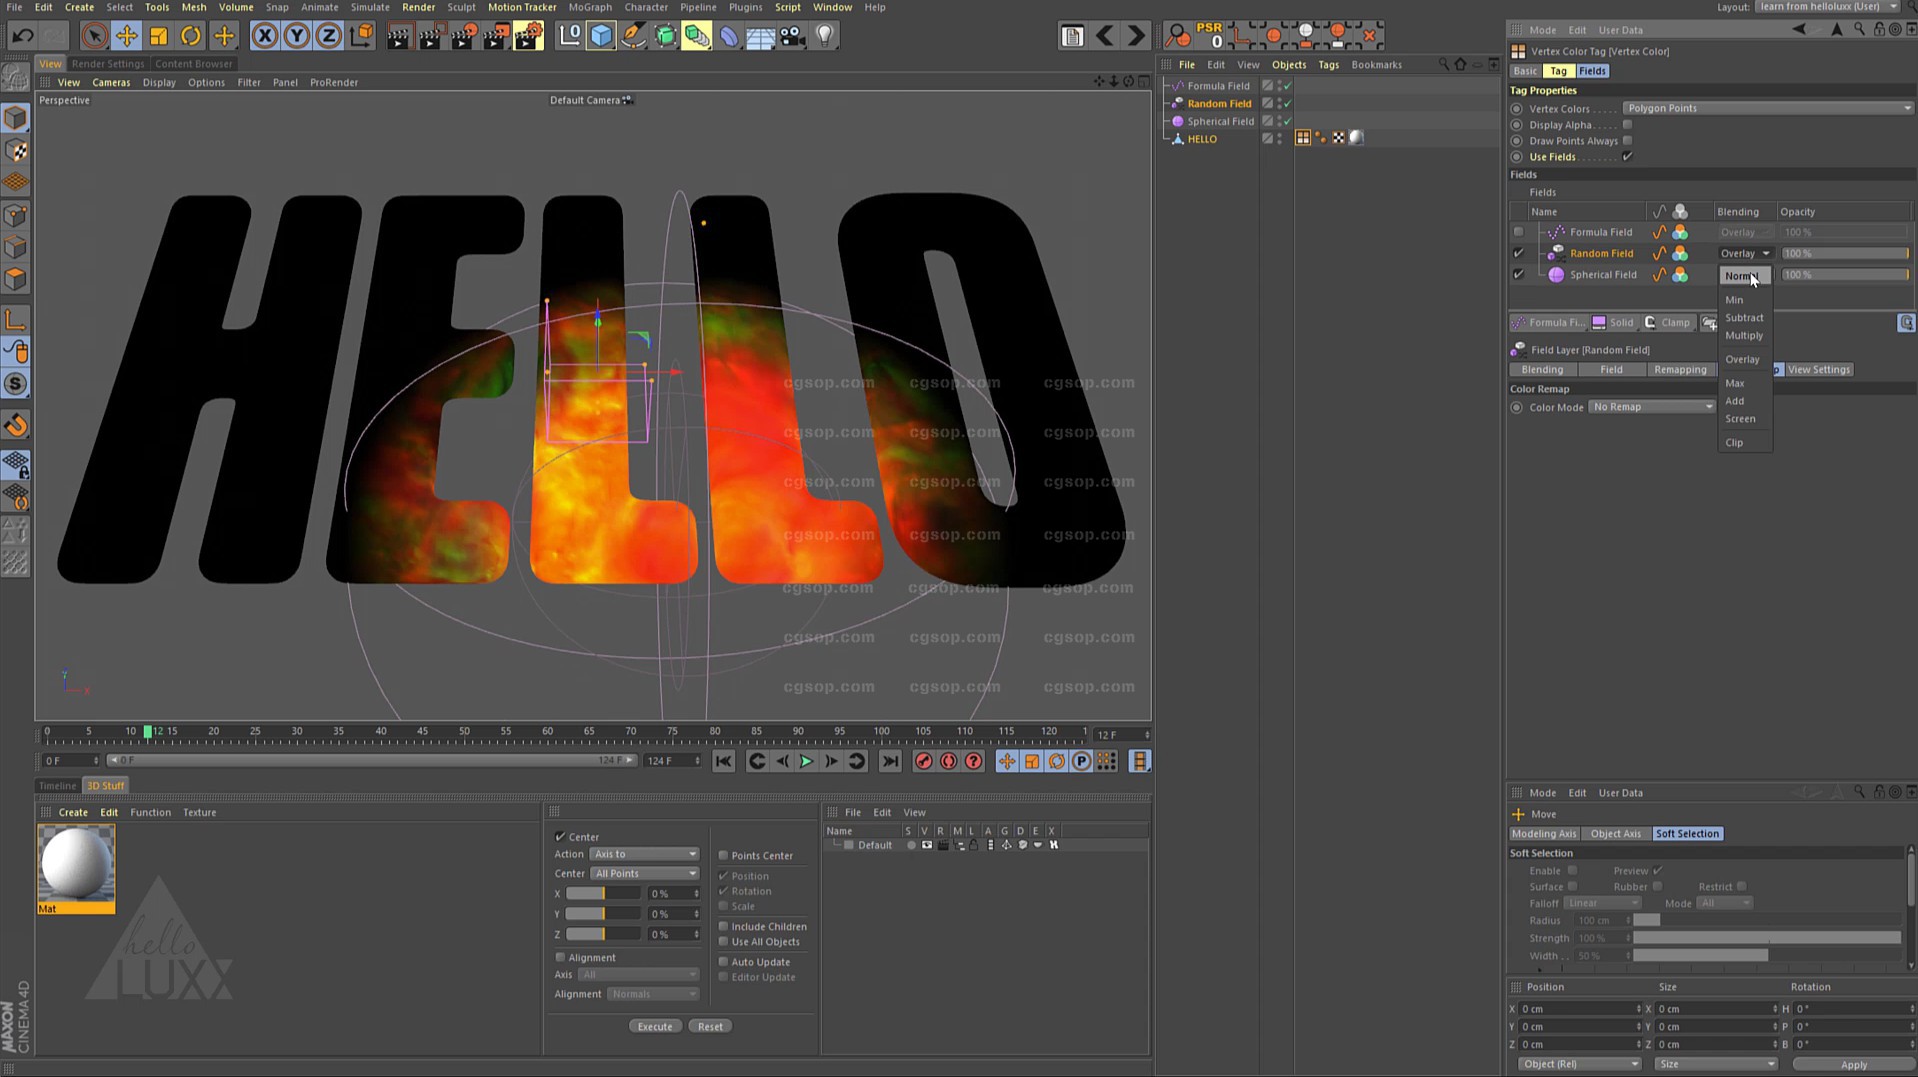Click the Execute button
Viewport: 1918px width, 1077px height.
click(x=655, y=1027)
